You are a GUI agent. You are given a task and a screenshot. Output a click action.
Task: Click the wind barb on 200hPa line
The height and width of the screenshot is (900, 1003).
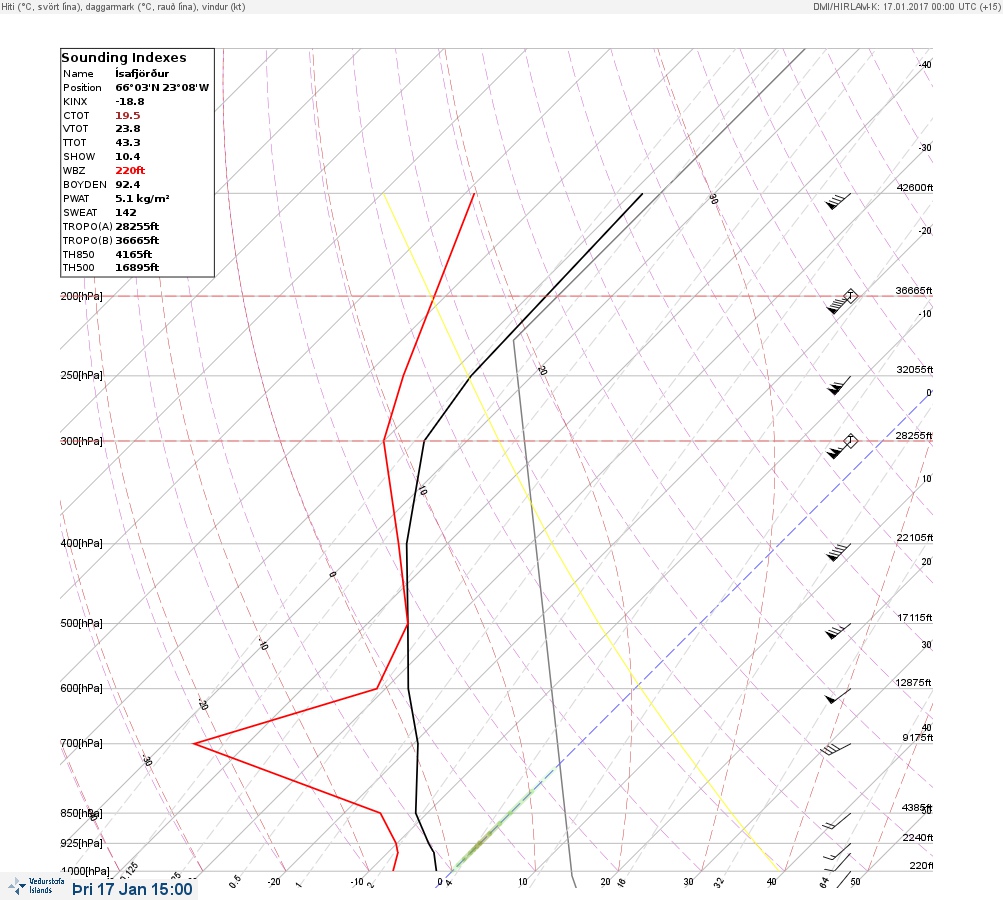[x=839, y=305]
